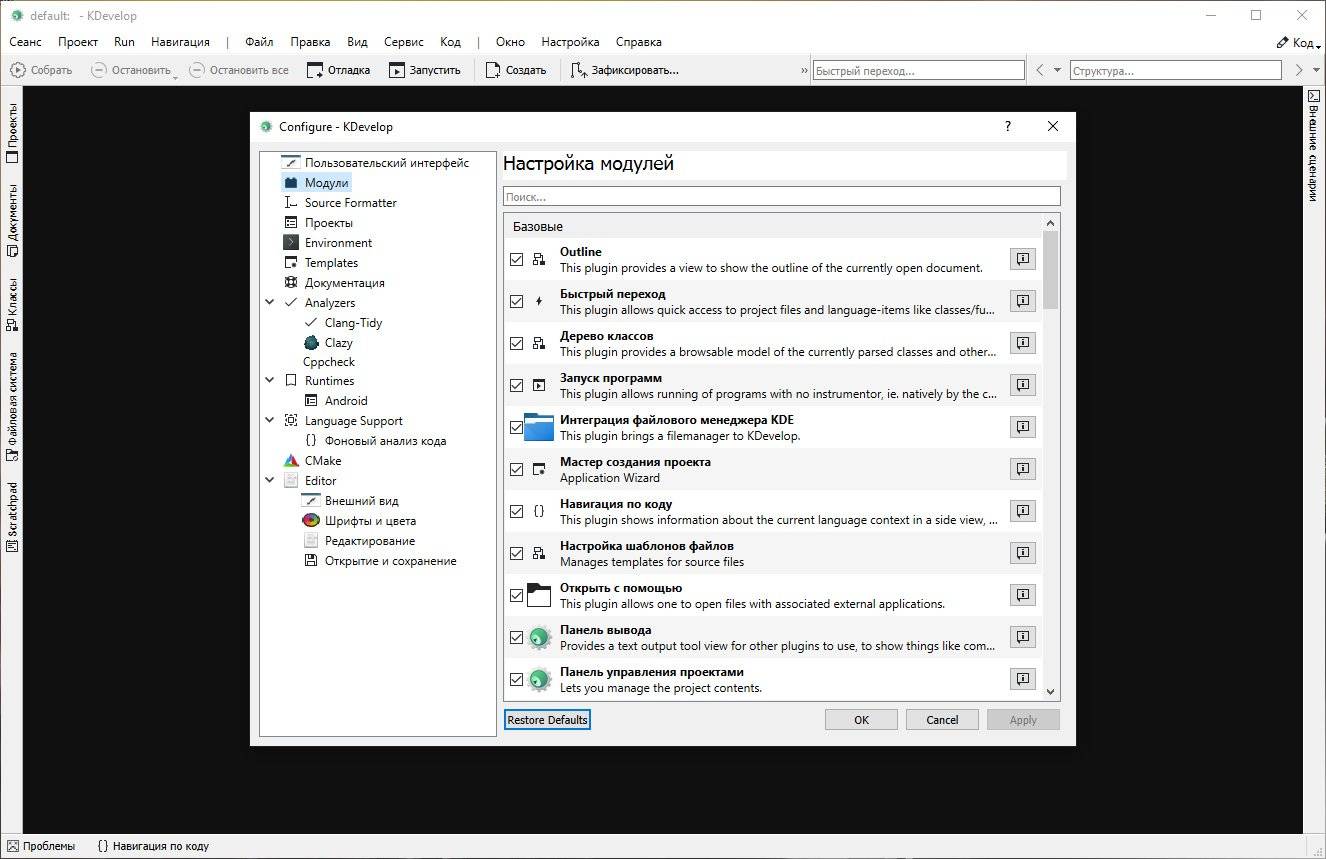1326x859 pixels.
Task: Open the Файловая система side panel
Action: click(12, 406)
